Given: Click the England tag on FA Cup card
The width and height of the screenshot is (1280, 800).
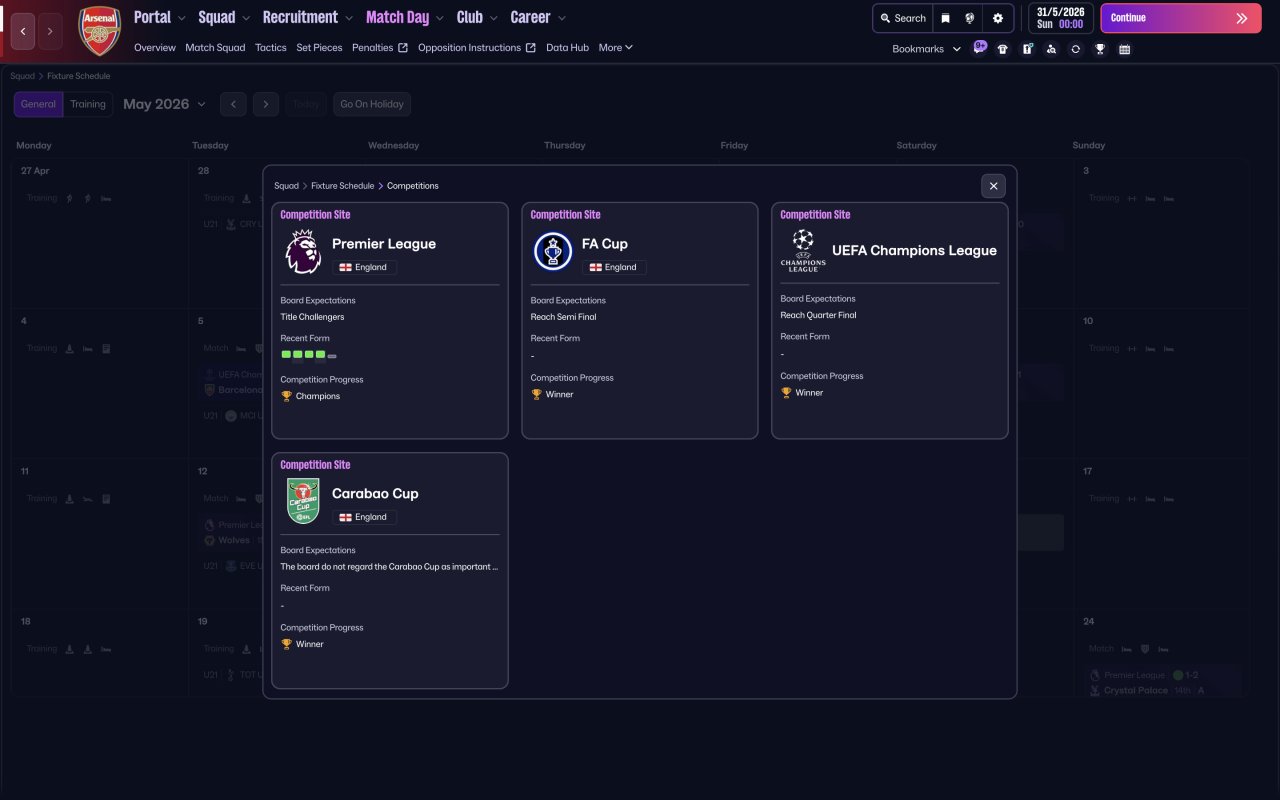Looking at the screenshot, I should click(x=614, y=267).
